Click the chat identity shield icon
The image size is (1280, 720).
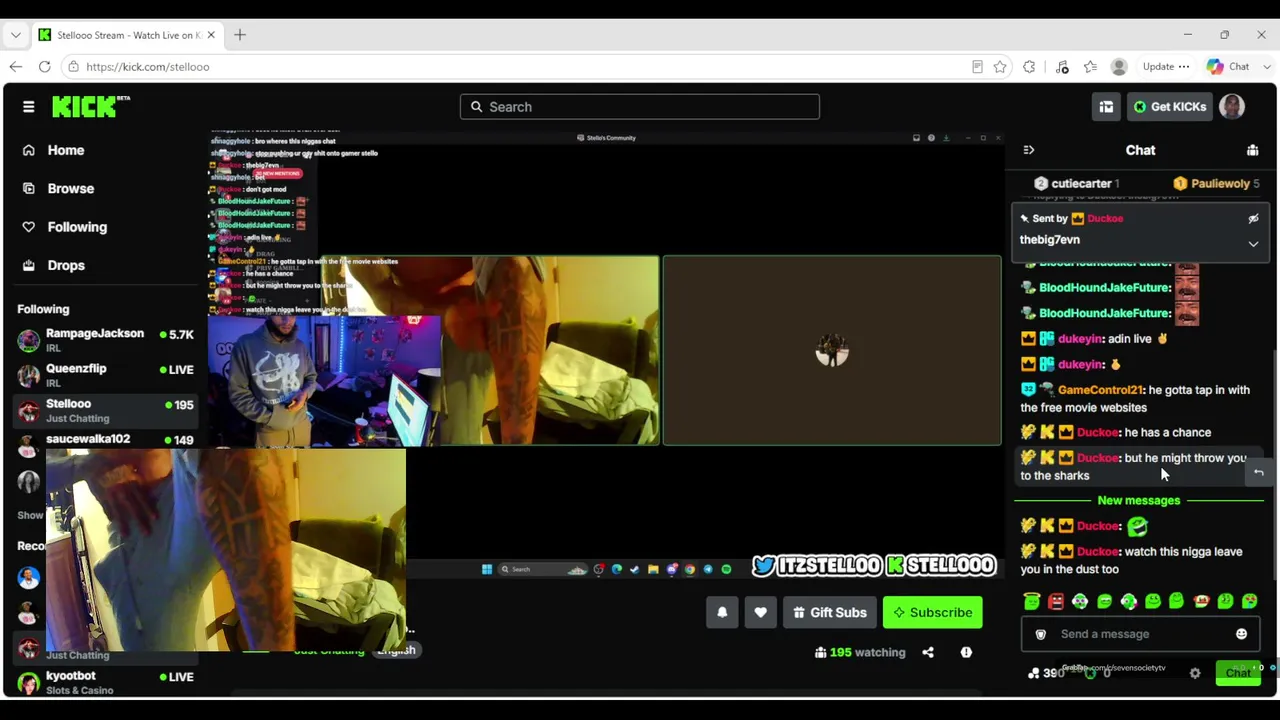tap(1040, 634)
